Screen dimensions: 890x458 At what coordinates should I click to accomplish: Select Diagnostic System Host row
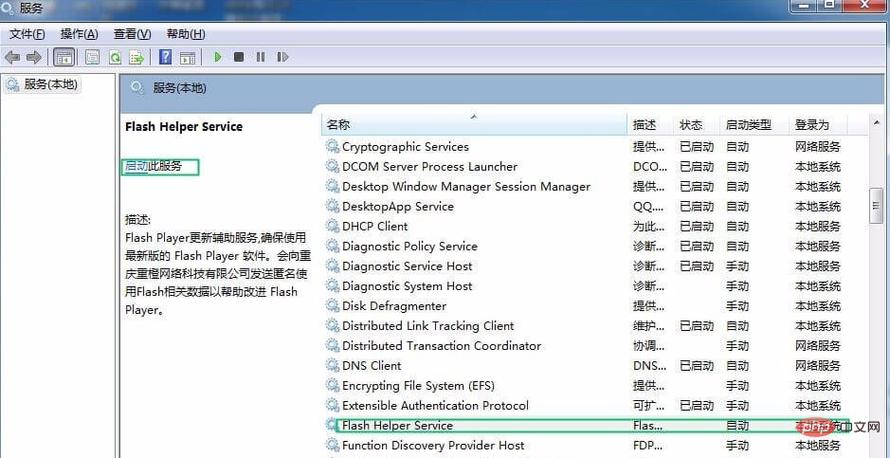[x=585, y=286]
